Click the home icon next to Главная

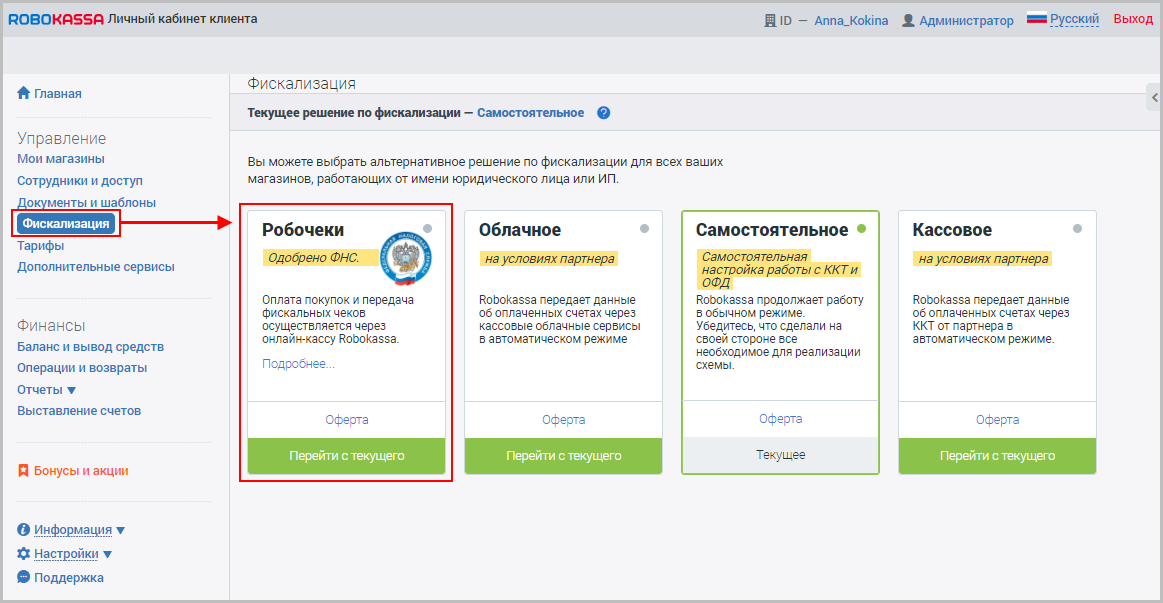pyautogui.click(x=24, y=93)
